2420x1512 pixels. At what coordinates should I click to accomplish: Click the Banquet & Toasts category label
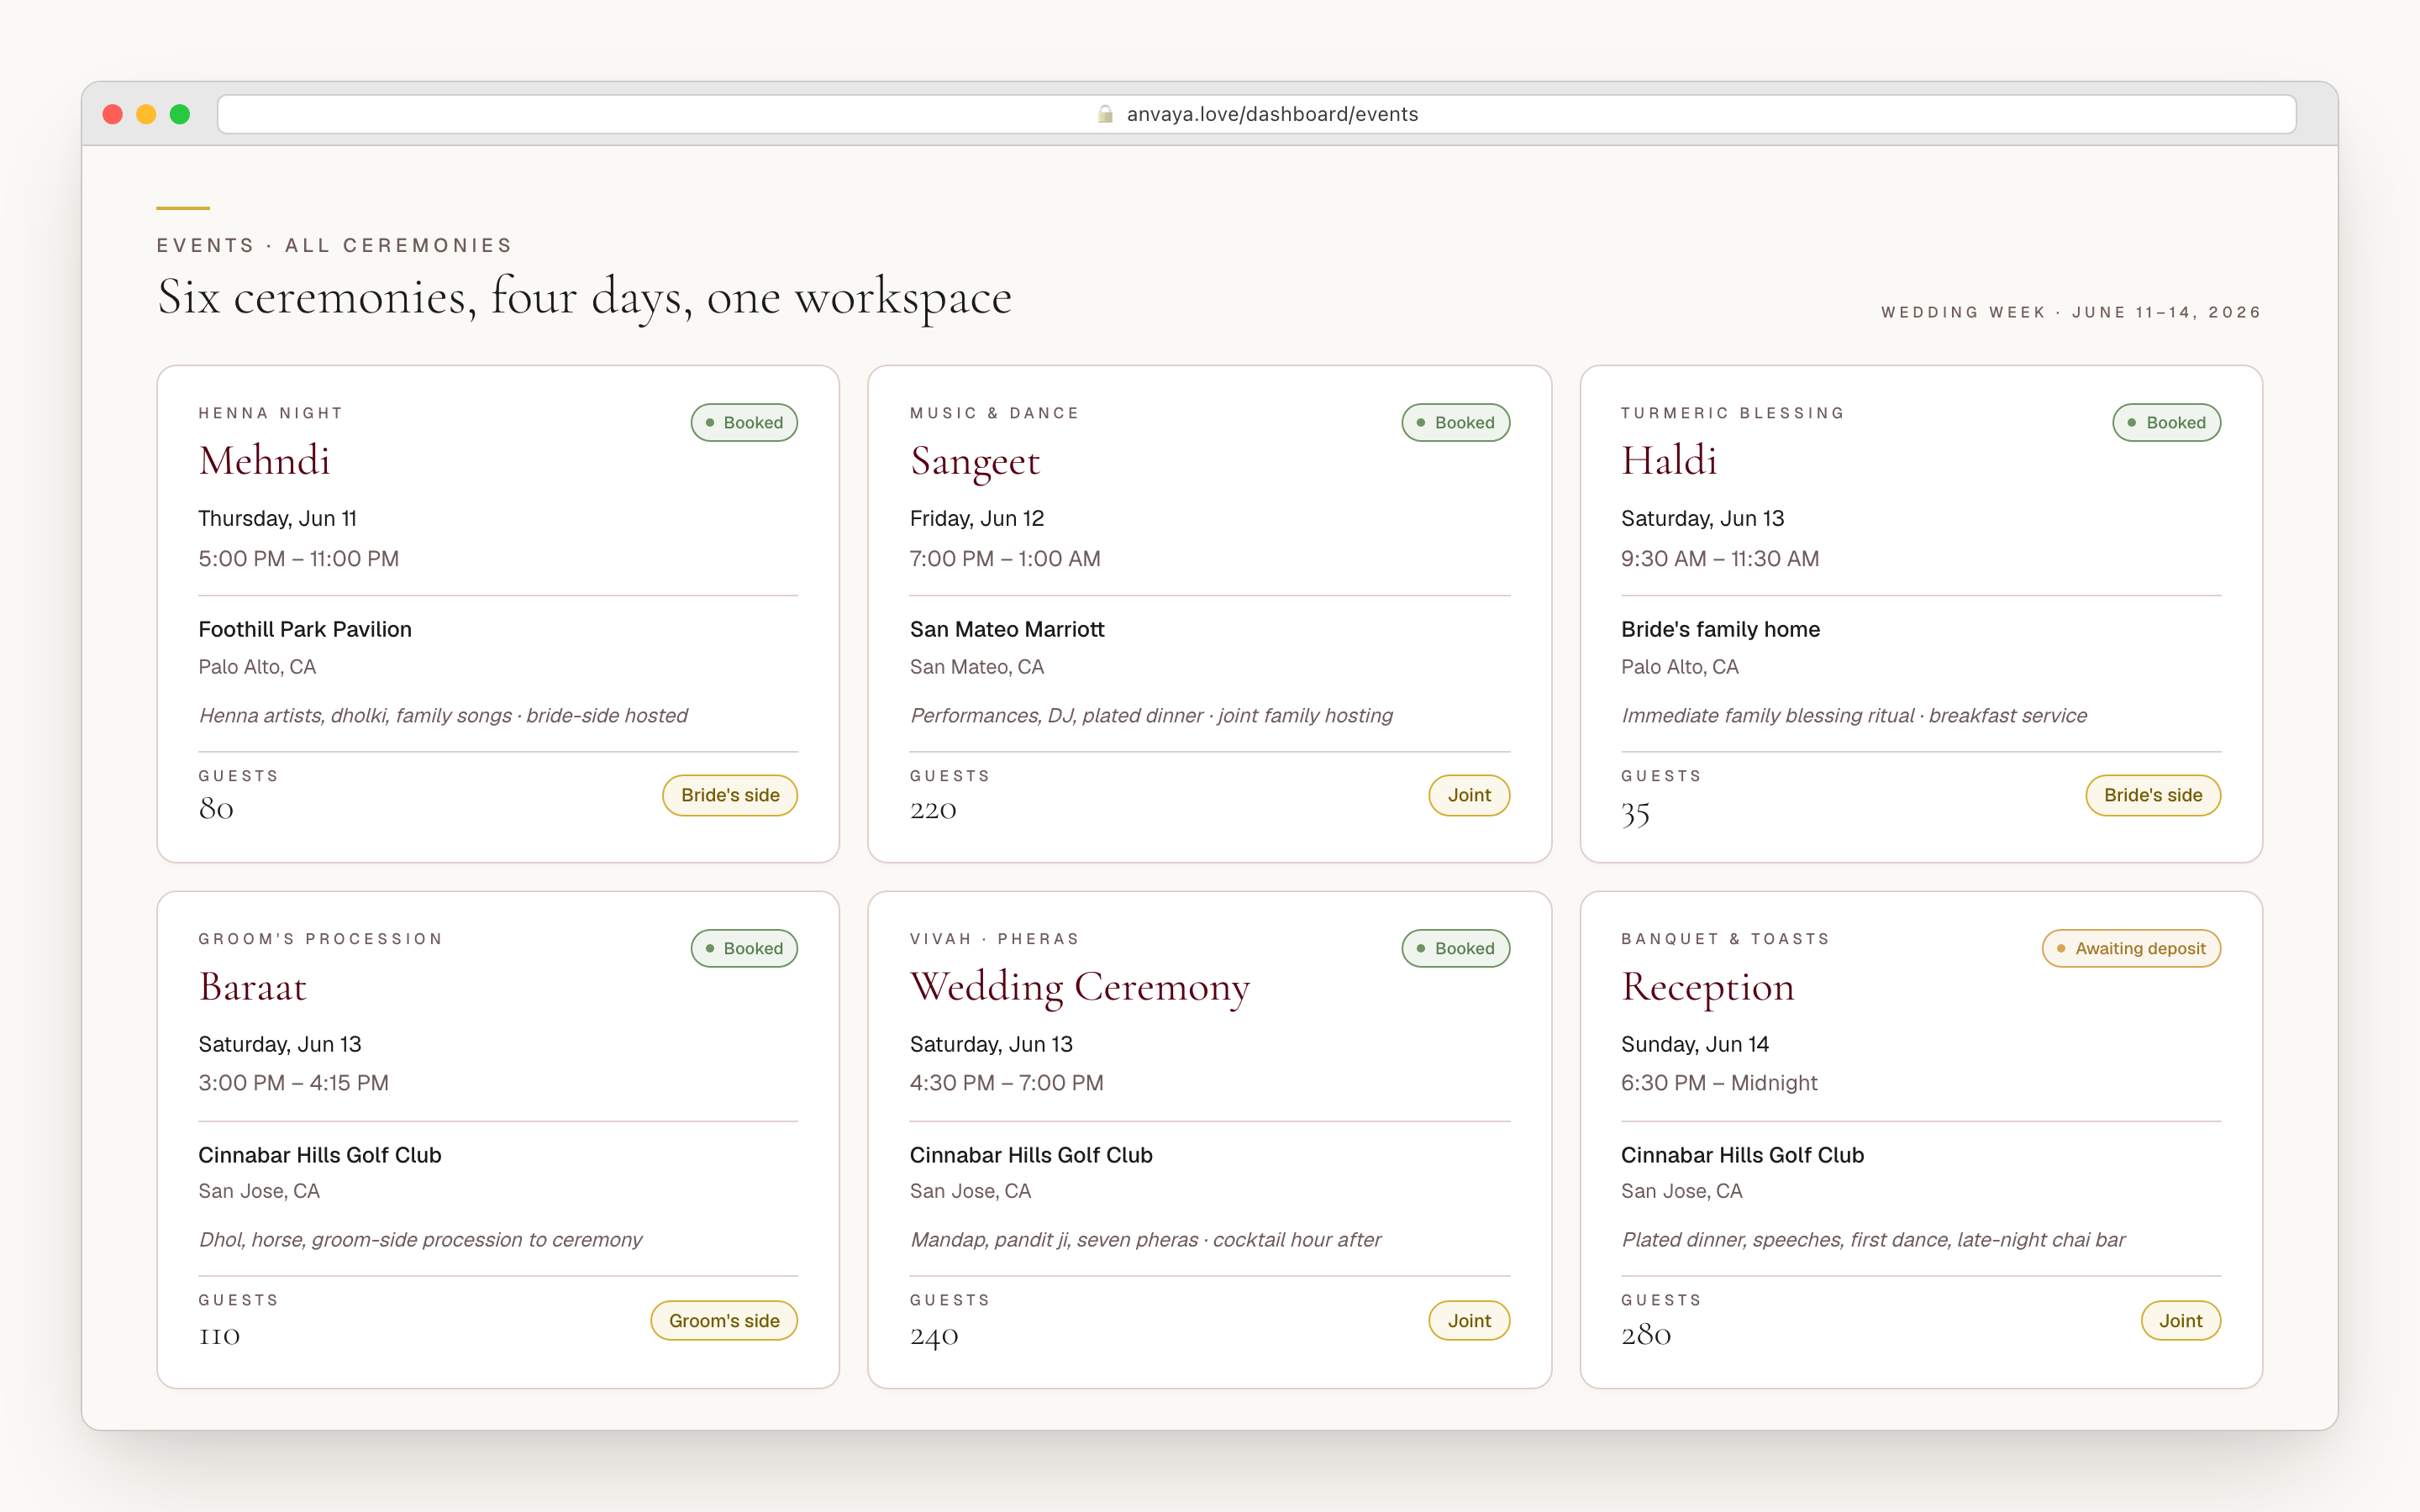coord(1725,939)
